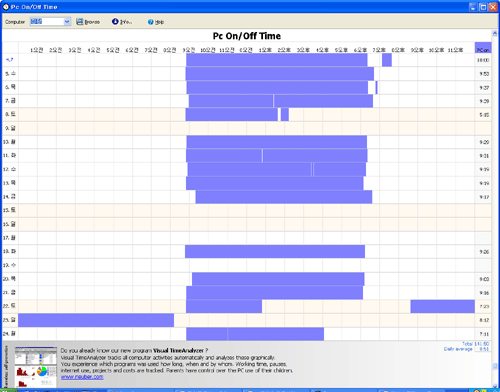Click the blue Info icon
This screenshot has height=392, width=500.
[115, 21]
